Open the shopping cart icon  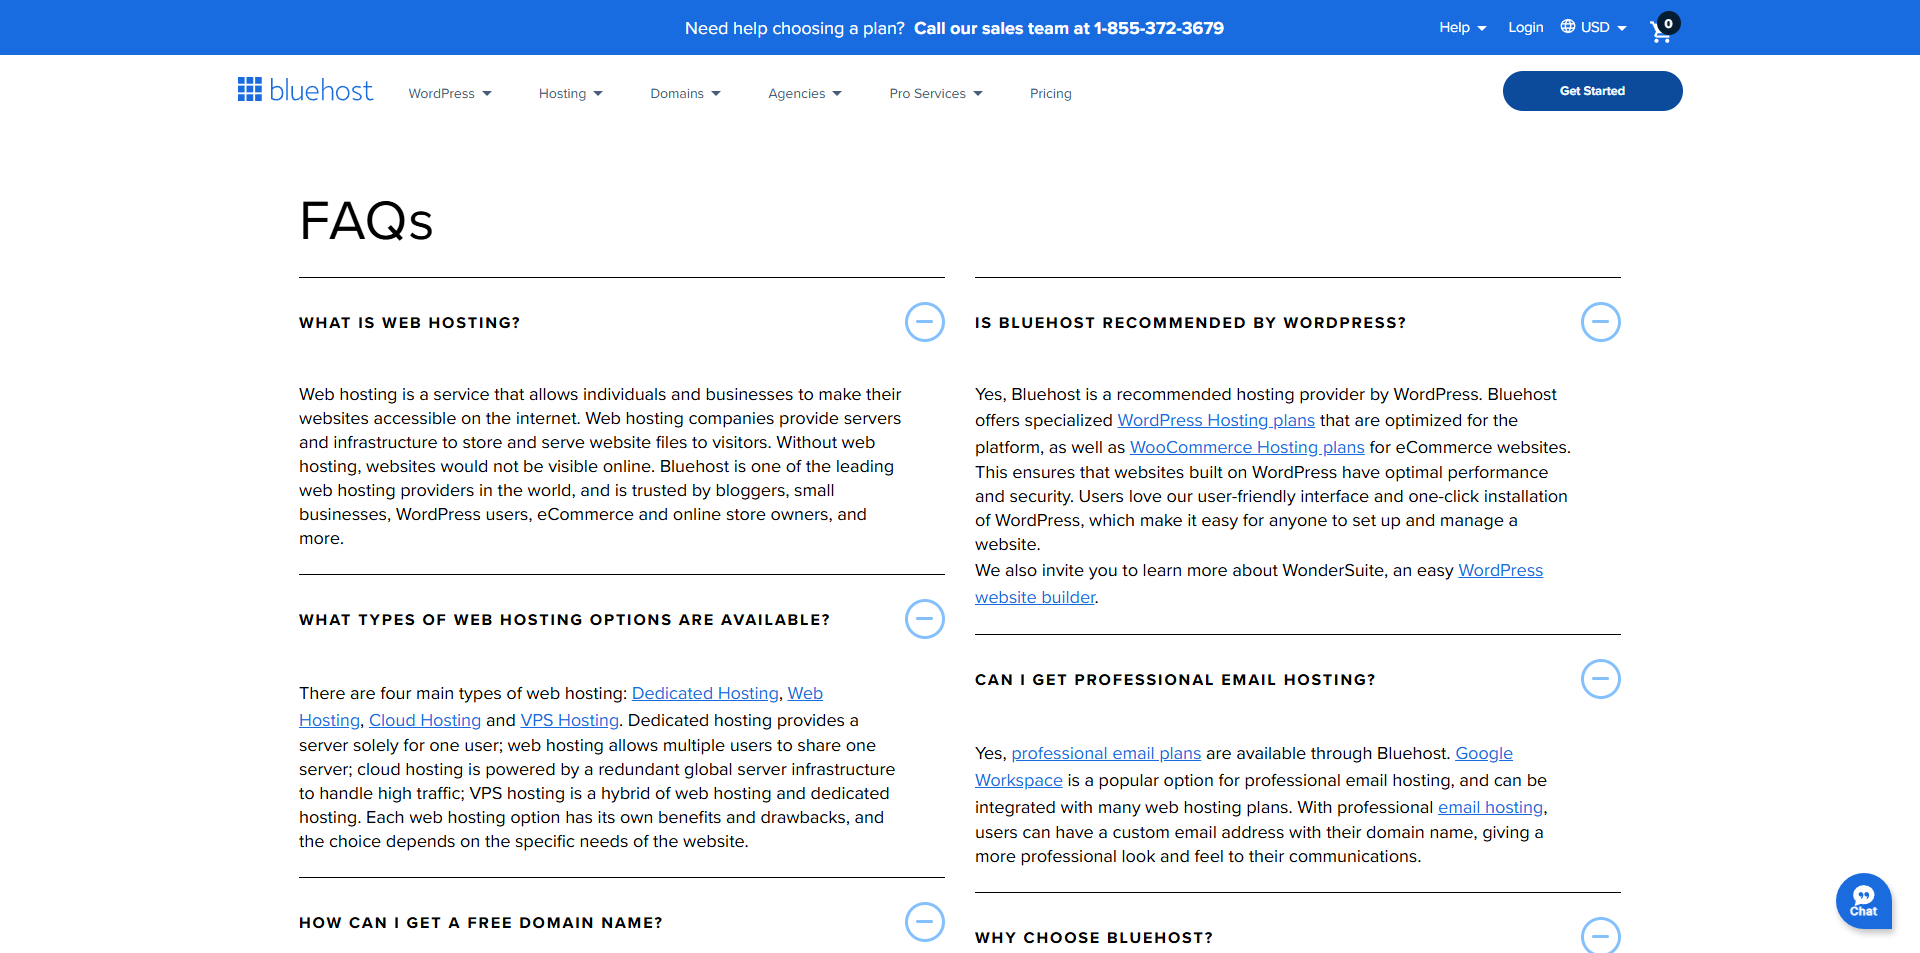click(x=1663, y=29)
